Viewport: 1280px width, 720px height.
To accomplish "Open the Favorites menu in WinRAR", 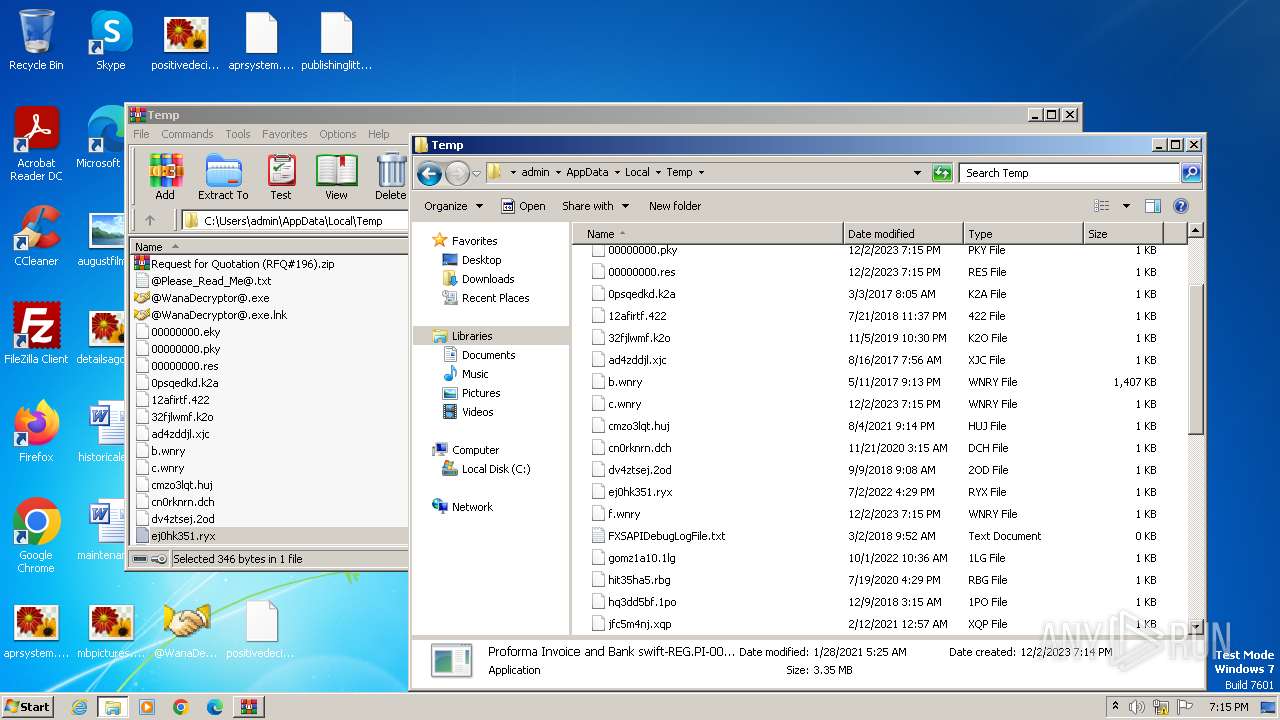I will coord(285,134).
